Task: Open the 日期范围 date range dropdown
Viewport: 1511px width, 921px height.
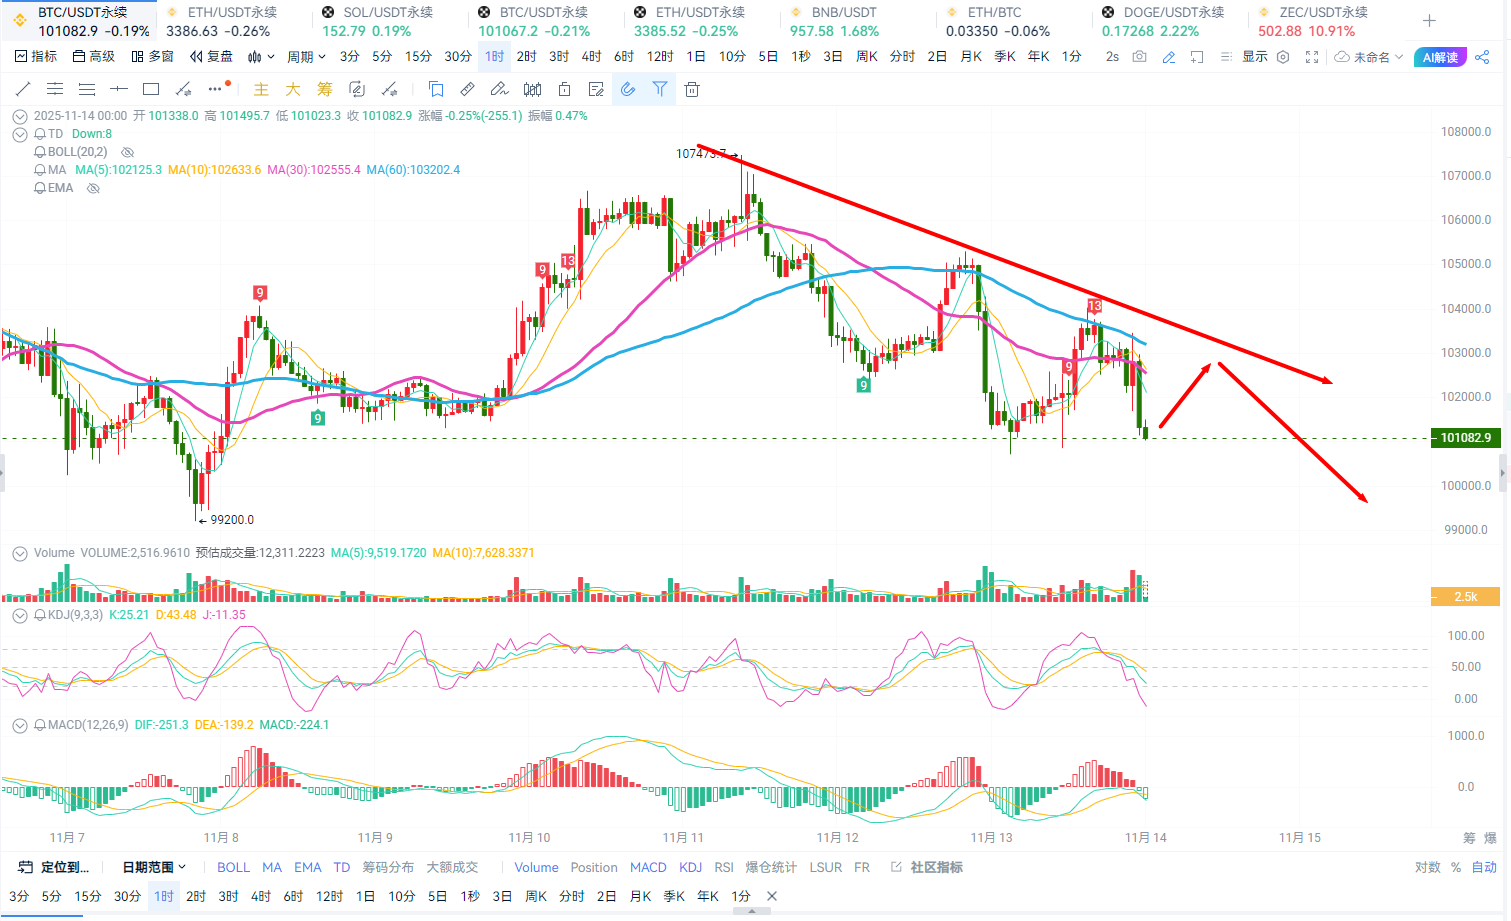Action: (x=154, y=867)
